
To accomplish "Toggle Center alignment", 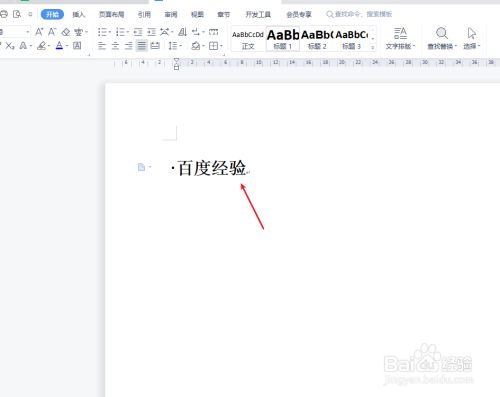I will tap(115, 46).
